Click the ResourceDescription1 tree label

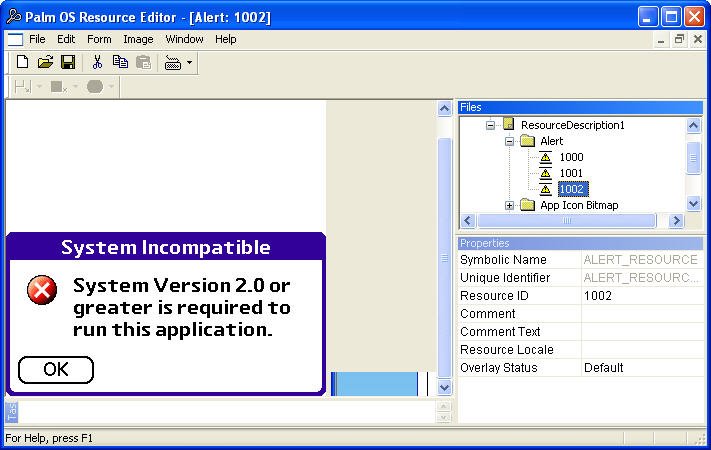573,125
